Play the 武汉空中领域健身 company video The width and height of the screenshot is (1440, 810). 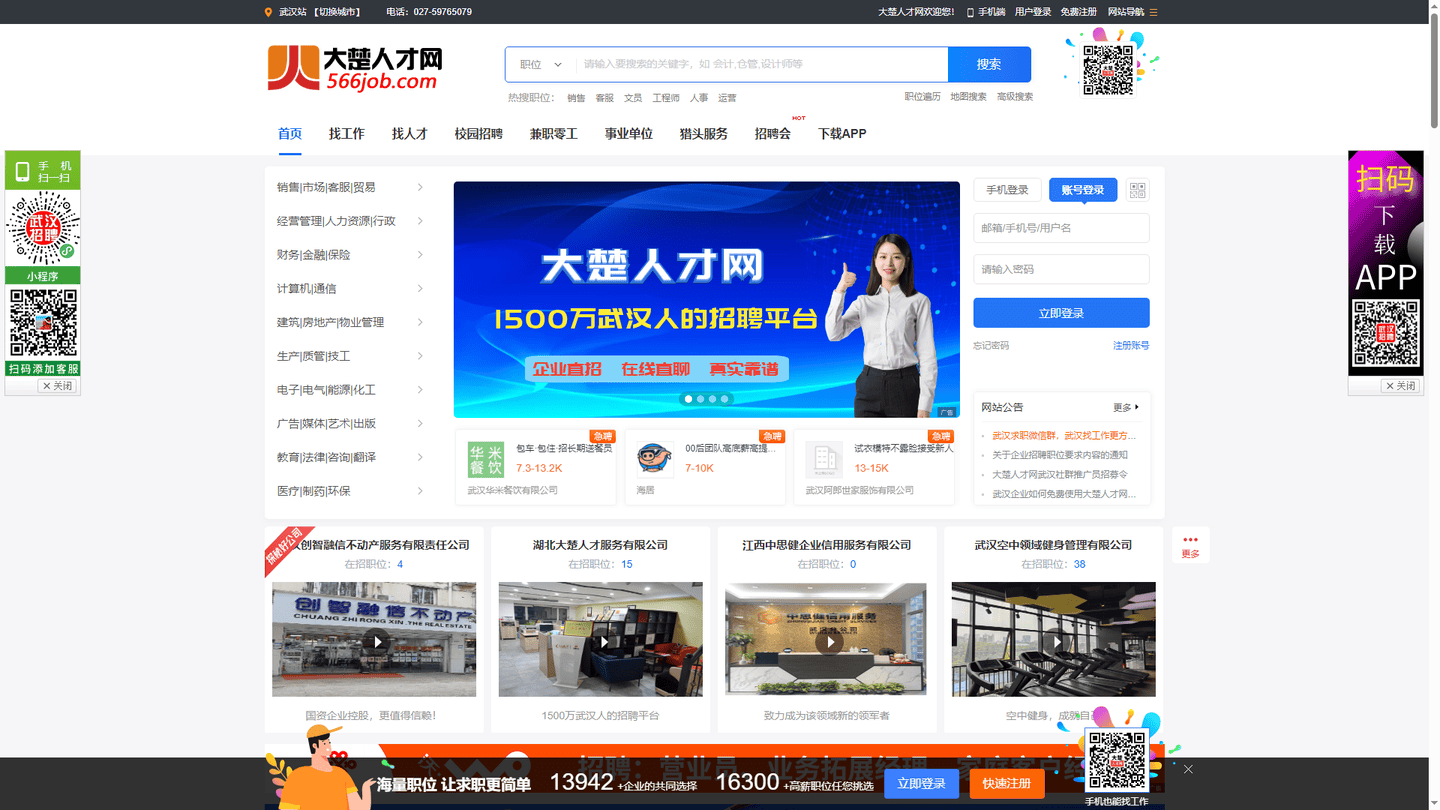click(x=1055, y=641)
